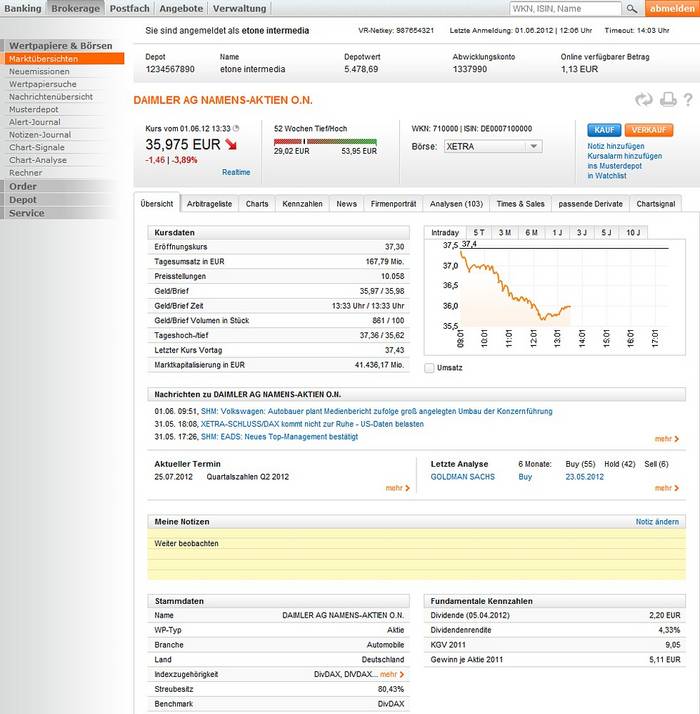700x714 pixels.
Task: Switch to the Analysen (103) tab
Action: tap(456, 204)
